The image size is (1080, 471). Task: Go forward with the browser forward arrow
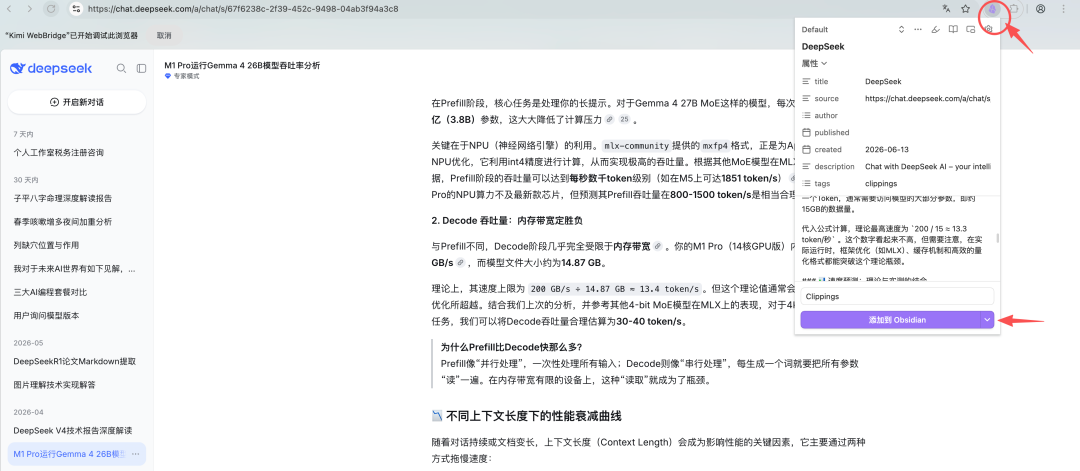(30, 9)
